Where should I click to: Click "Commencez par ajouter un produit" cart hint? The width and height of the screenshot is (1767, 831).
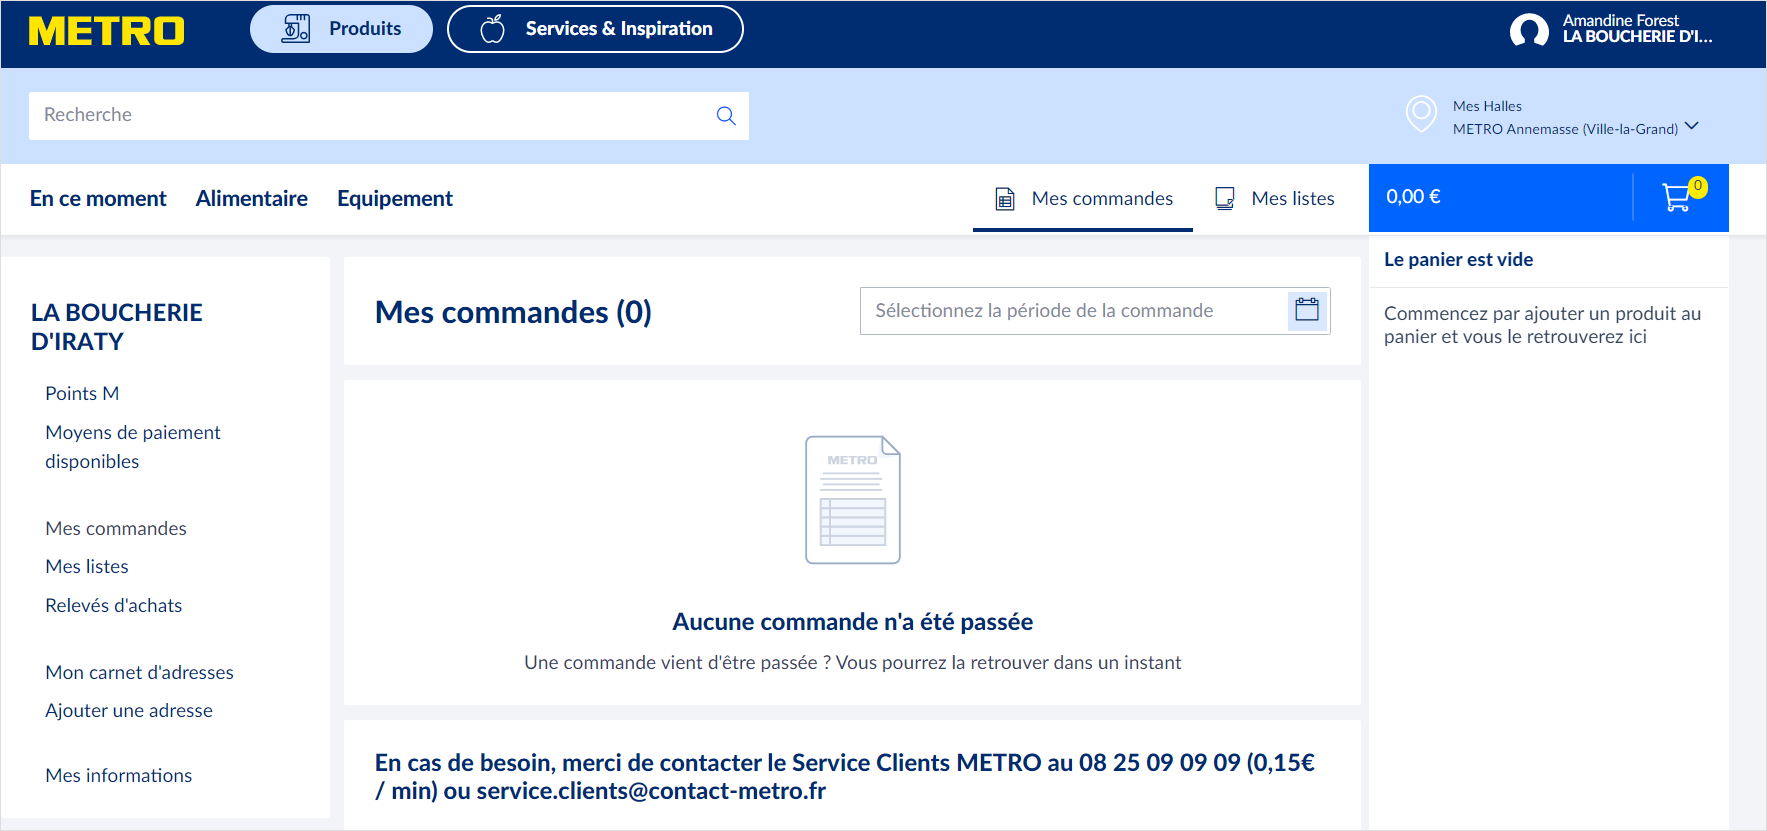point(1542,325)
